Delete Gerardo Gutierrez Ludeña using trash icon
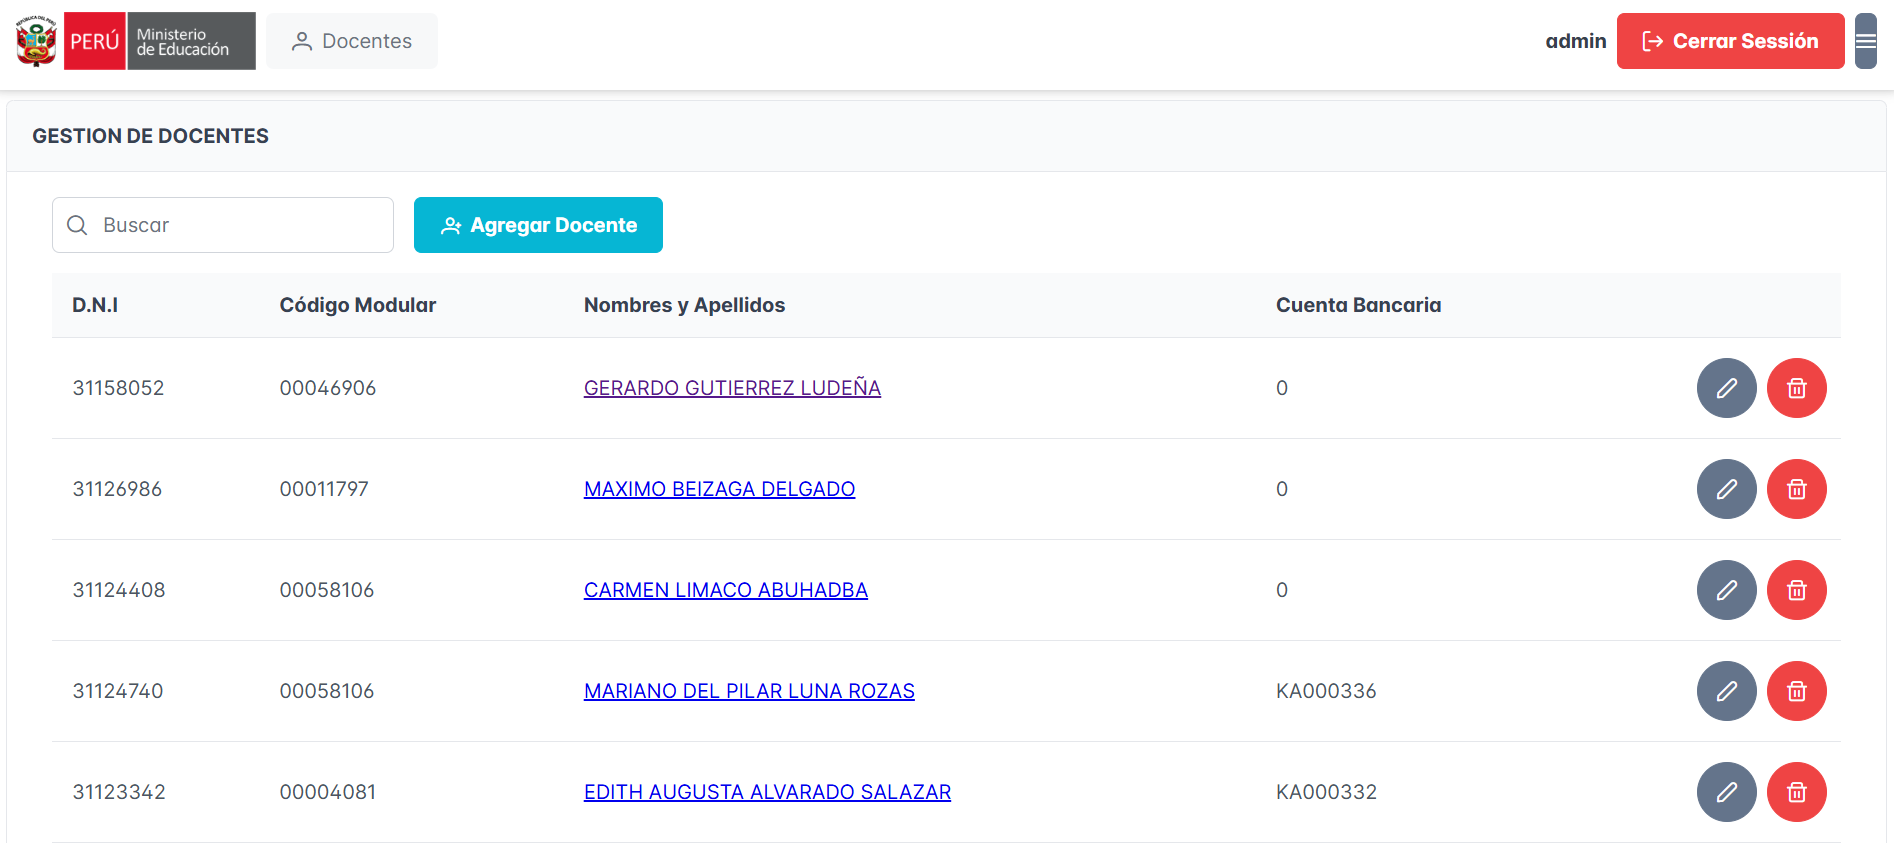 tap(1796, 388)
